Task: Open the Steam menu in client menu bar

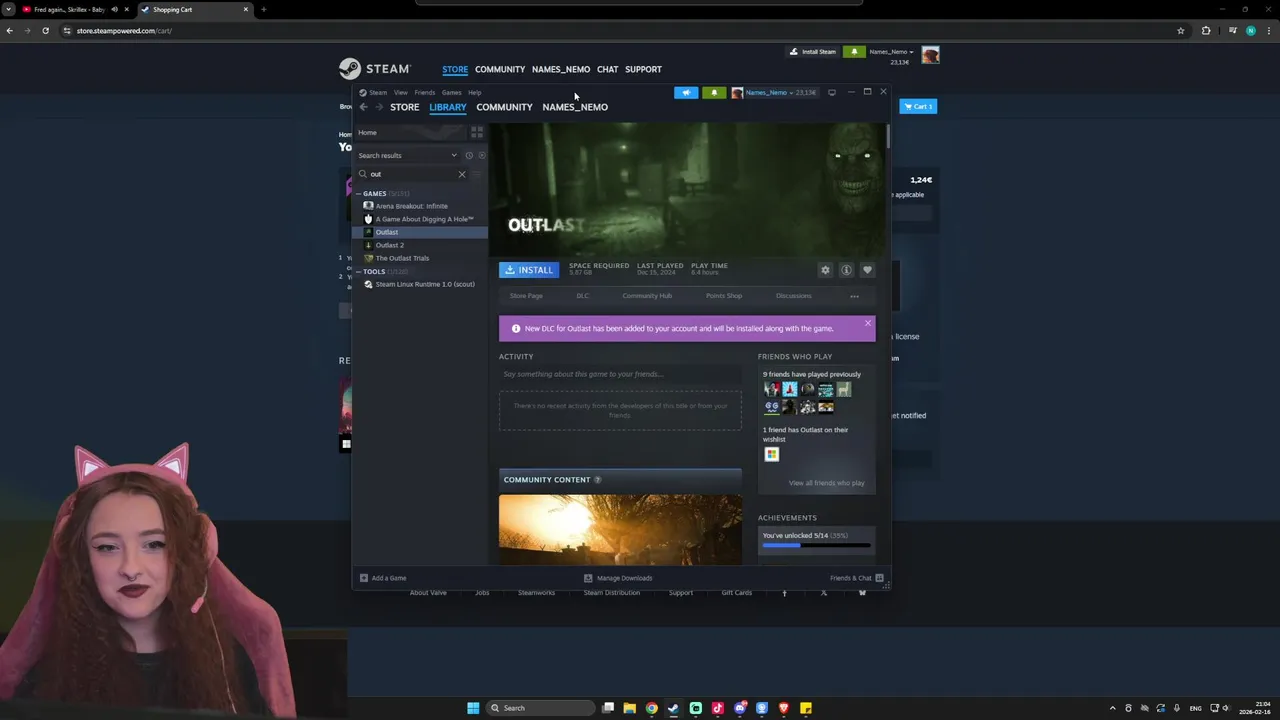Action: click(378, 93)
